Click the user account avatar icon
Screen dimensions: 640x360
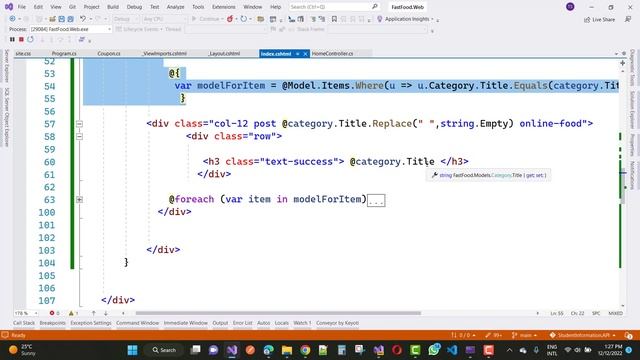tap(570, 7)
